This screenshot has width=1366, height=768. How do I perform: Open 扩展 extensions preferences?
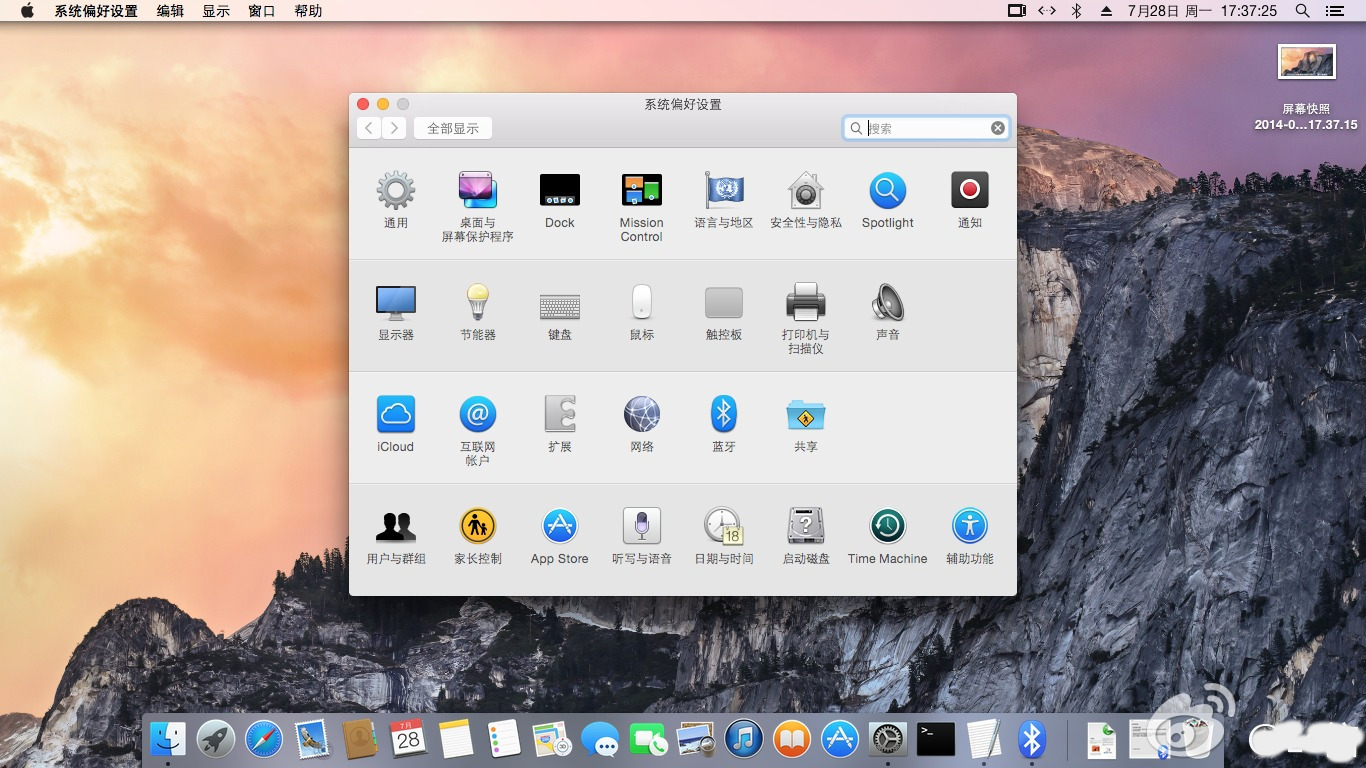(560, 414)
